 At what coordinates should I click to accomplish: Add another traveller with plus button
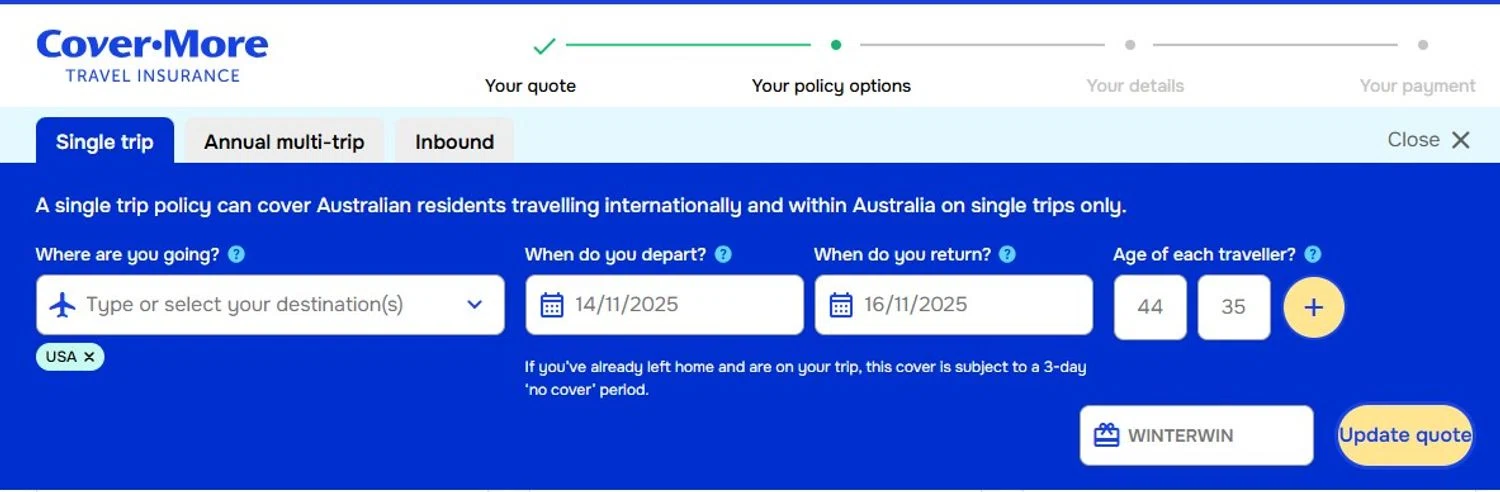pyautogui.click(x=1313, y=307)
